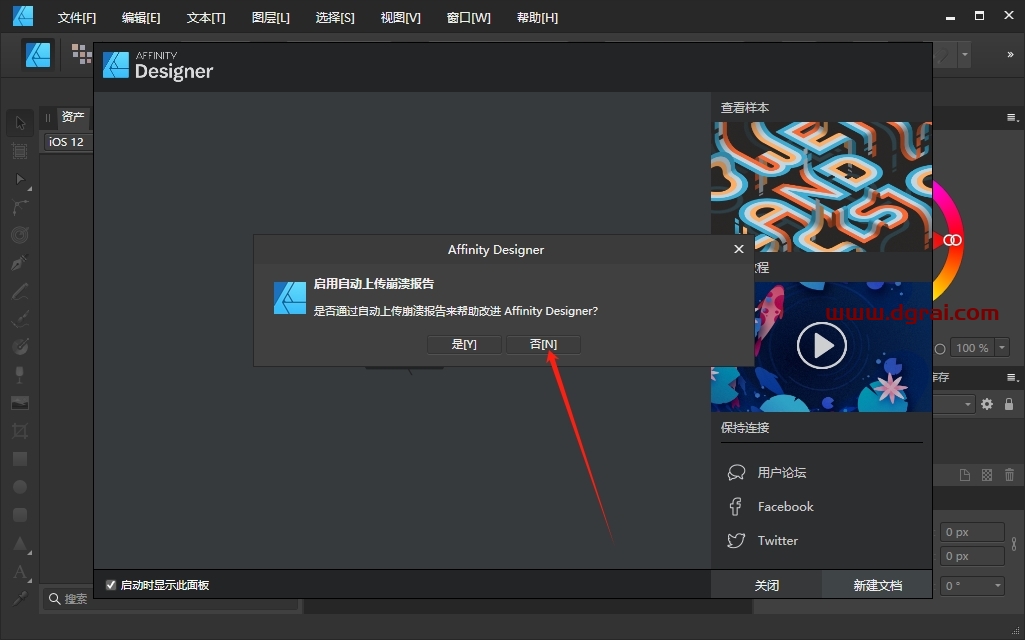Open the 文本[T] menu
This screenshot has height=640, width=1025.
pos(206,18)
